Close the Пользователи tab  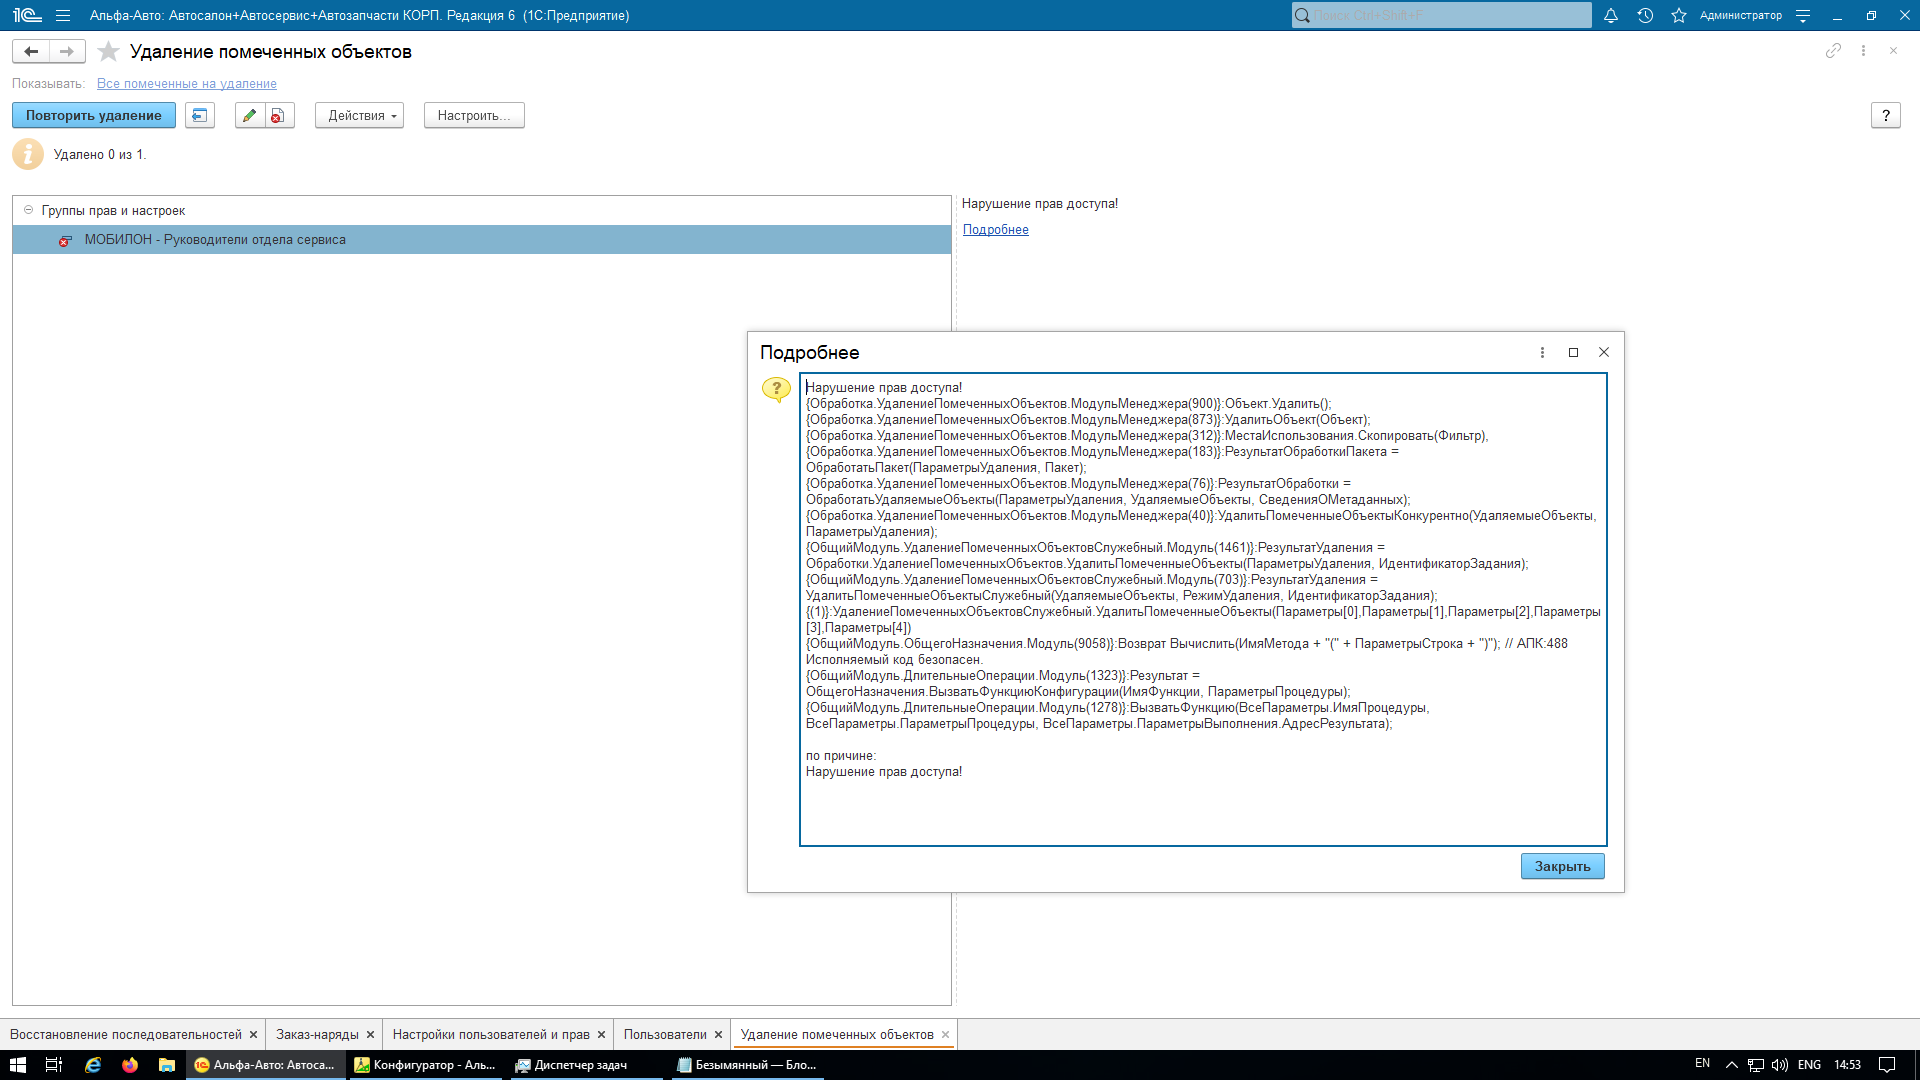point(718,1035)
